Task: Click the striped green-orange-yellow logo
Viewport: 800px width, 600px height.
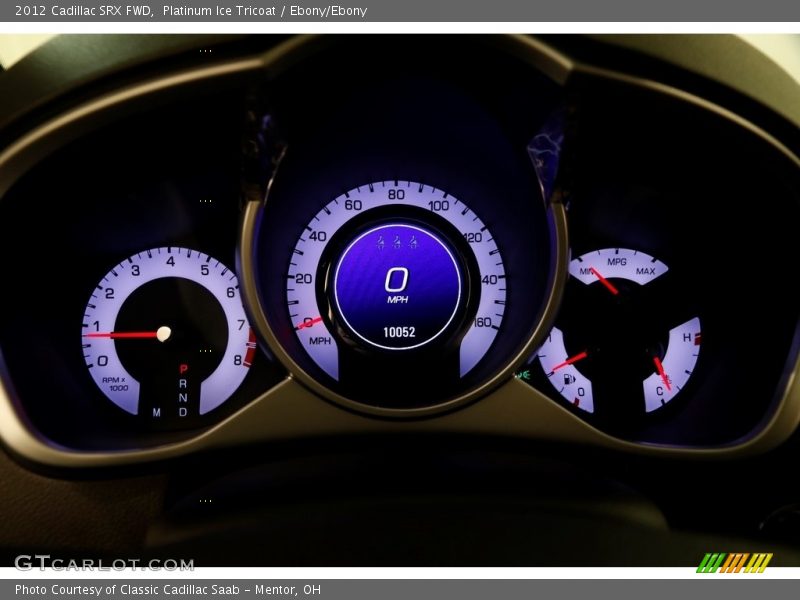Action: 734,563
